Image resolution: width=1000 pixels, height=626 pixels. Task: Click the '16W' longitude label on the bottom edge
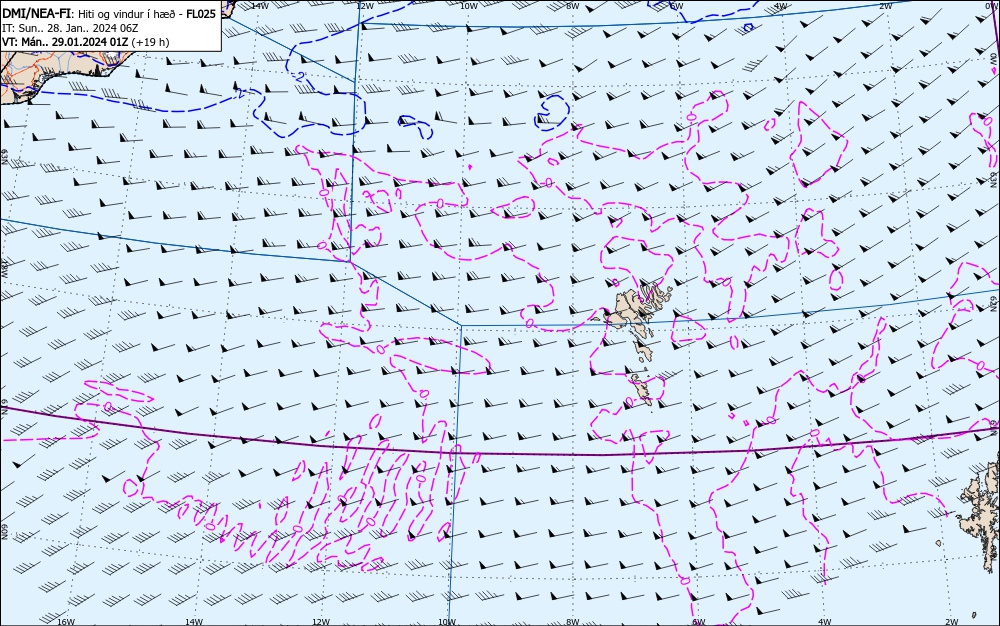click(x=66, y=622)
